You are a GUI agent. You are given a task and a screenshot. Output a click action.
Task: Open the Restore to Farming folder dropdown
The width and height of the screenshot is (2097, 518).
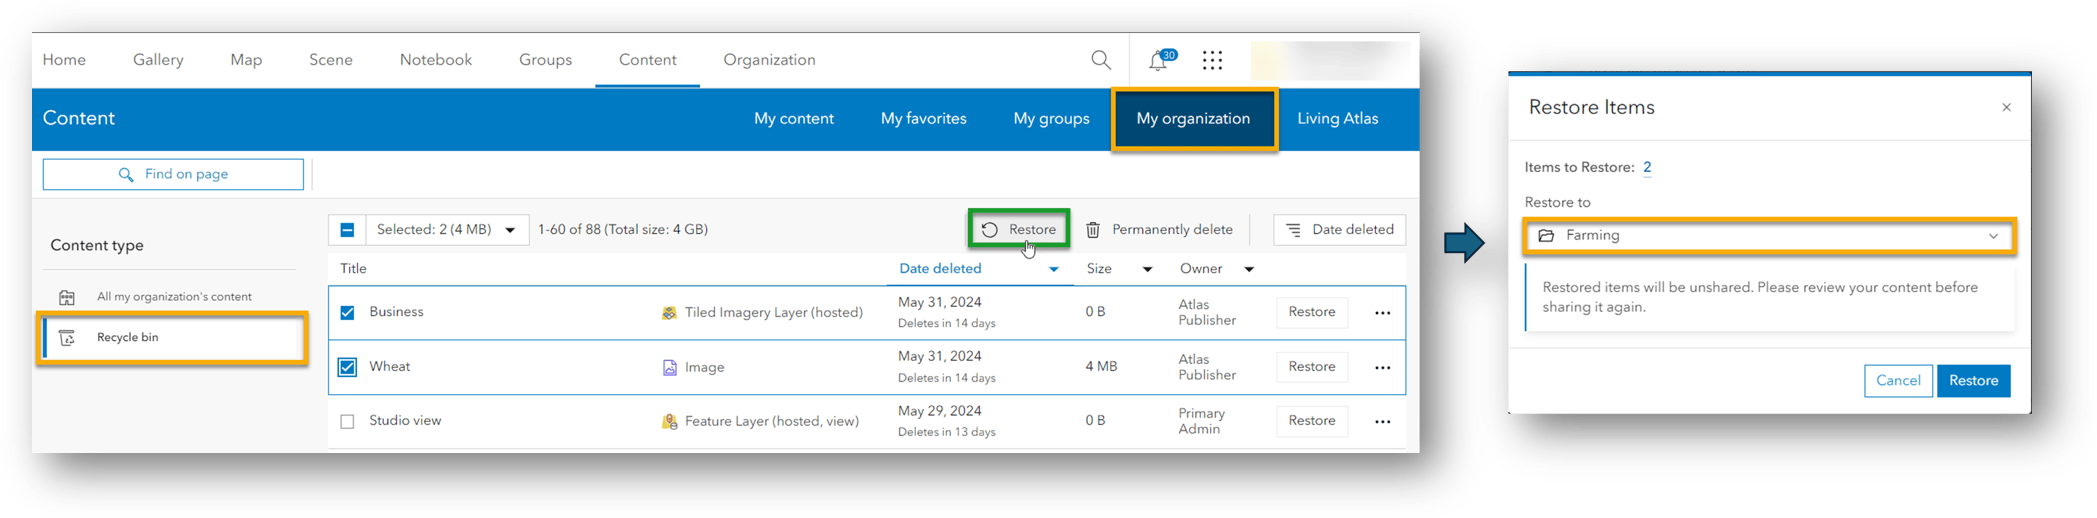click(1768, 236)
